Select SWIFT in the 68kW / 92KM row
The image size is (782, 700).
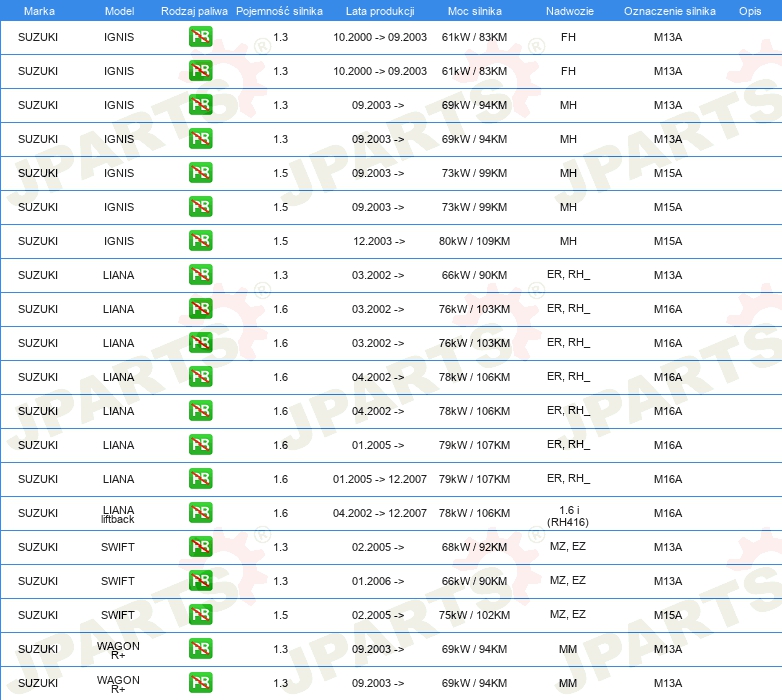(x=118, y=547)
